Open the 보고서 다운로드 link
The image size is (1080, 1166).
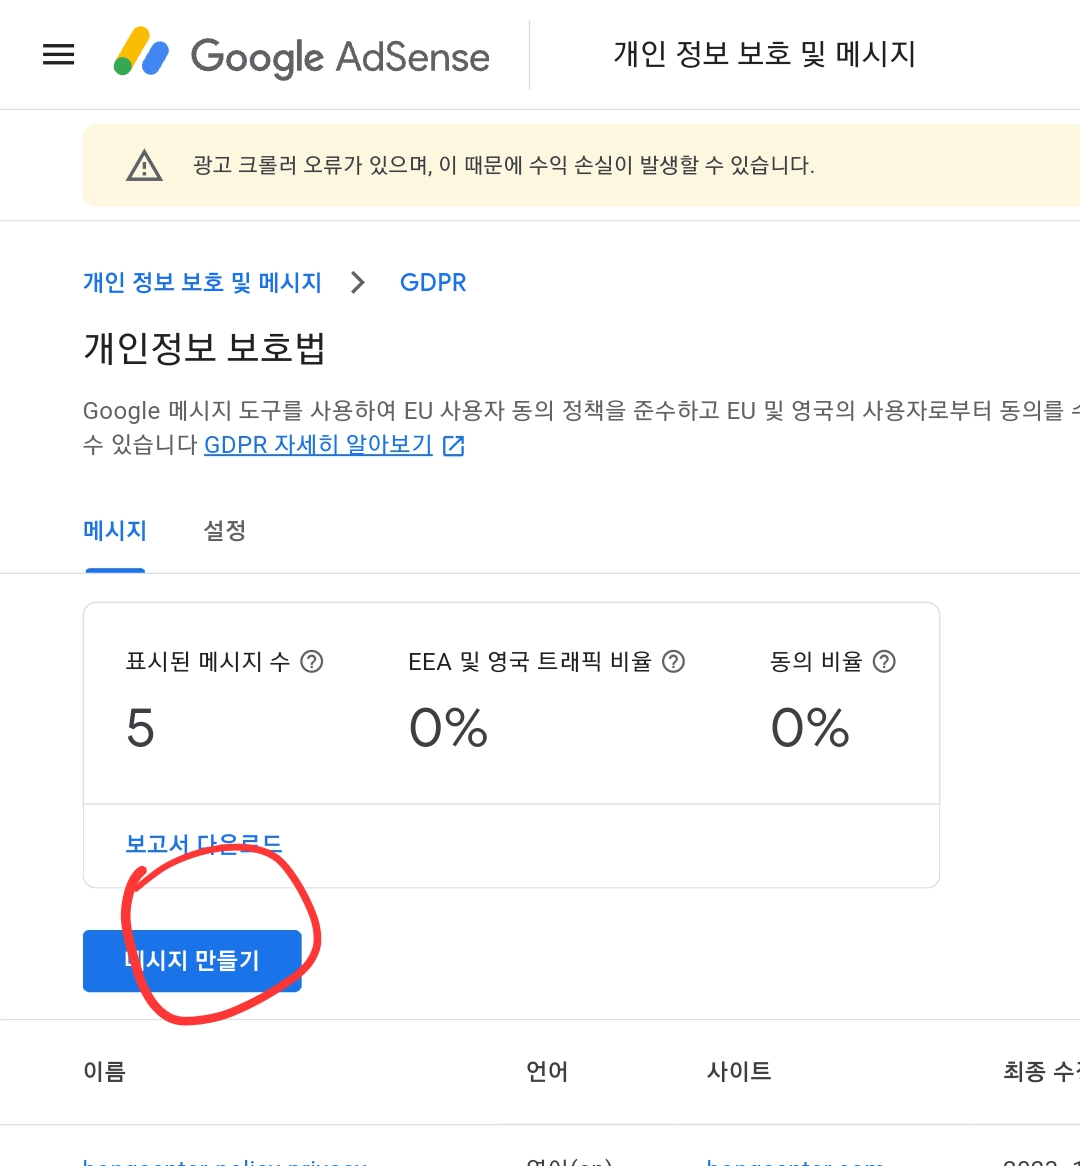(203, 844)
